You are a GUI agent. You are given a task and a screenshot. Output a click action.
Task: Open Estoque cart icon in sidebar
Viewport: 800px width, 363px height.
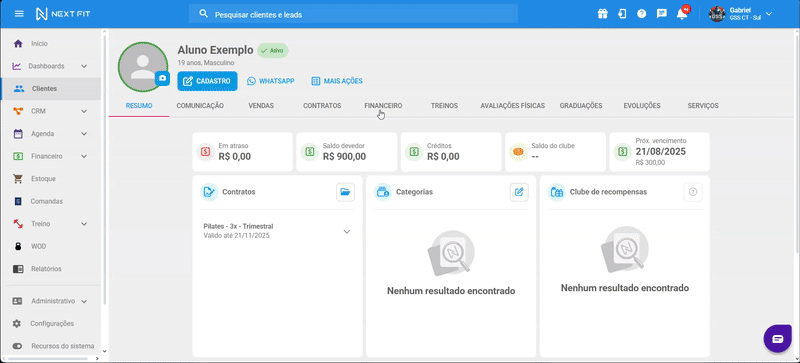[x=18, y=179]
